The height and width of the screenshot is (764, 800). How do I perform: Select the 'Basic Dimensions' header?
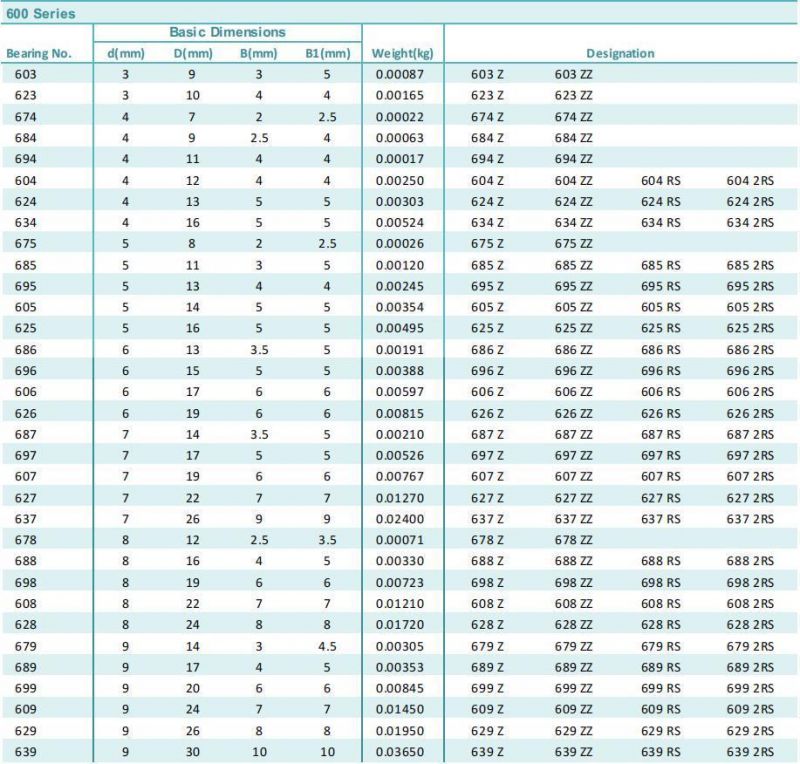(228, 32)
